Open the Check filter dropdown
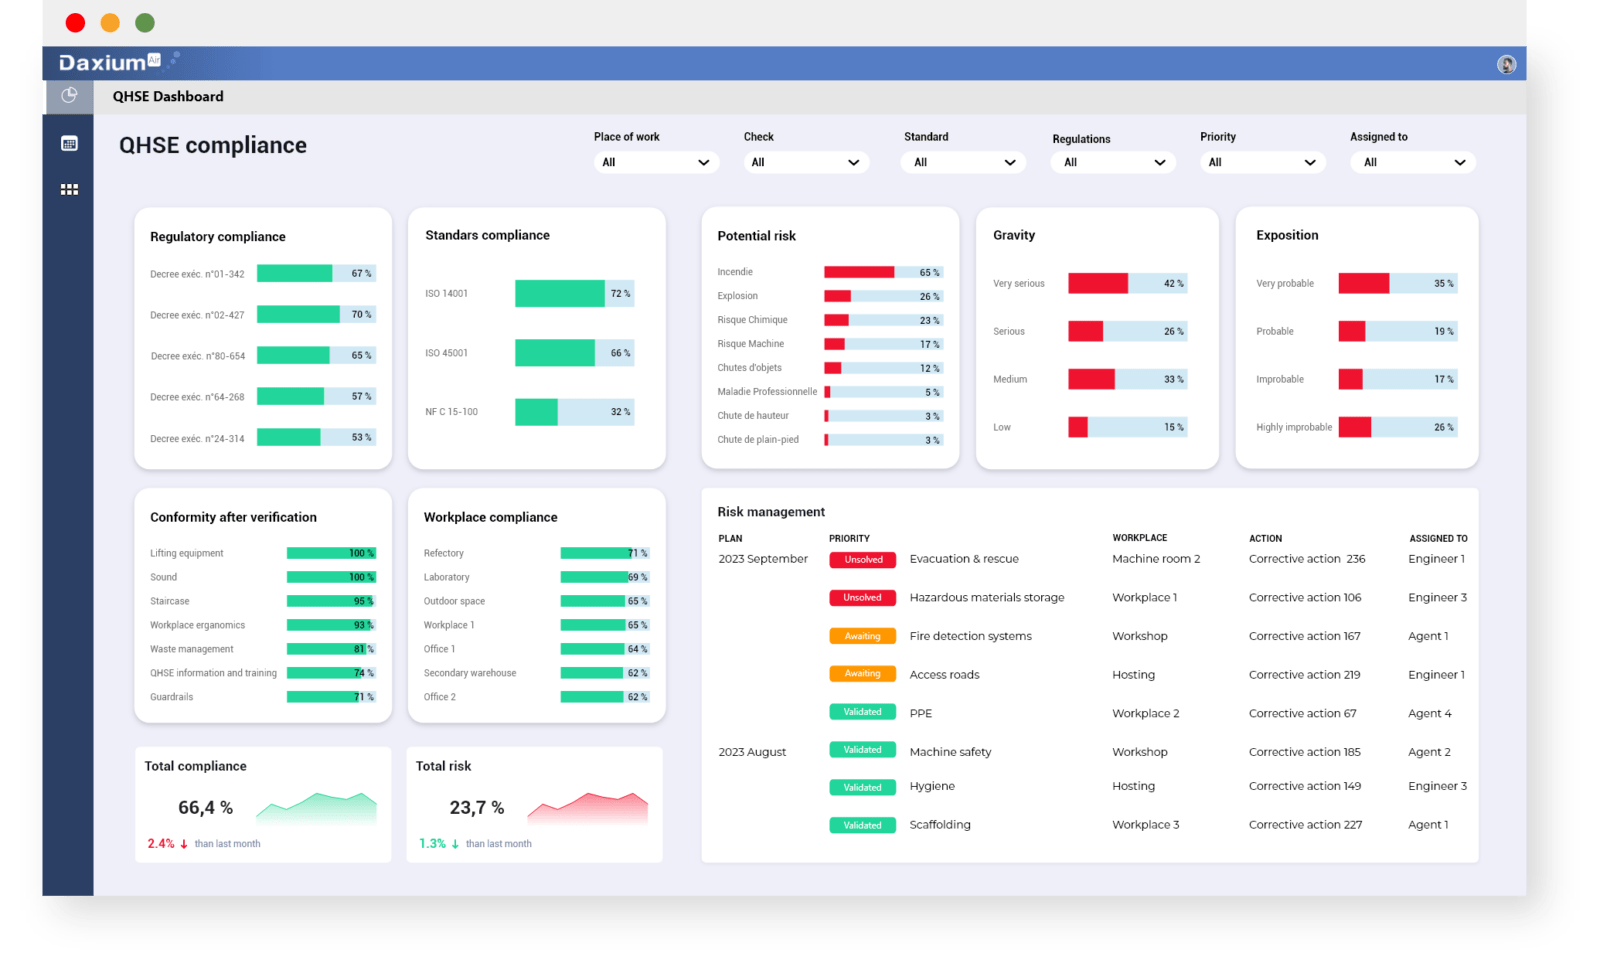 (806, 162)
